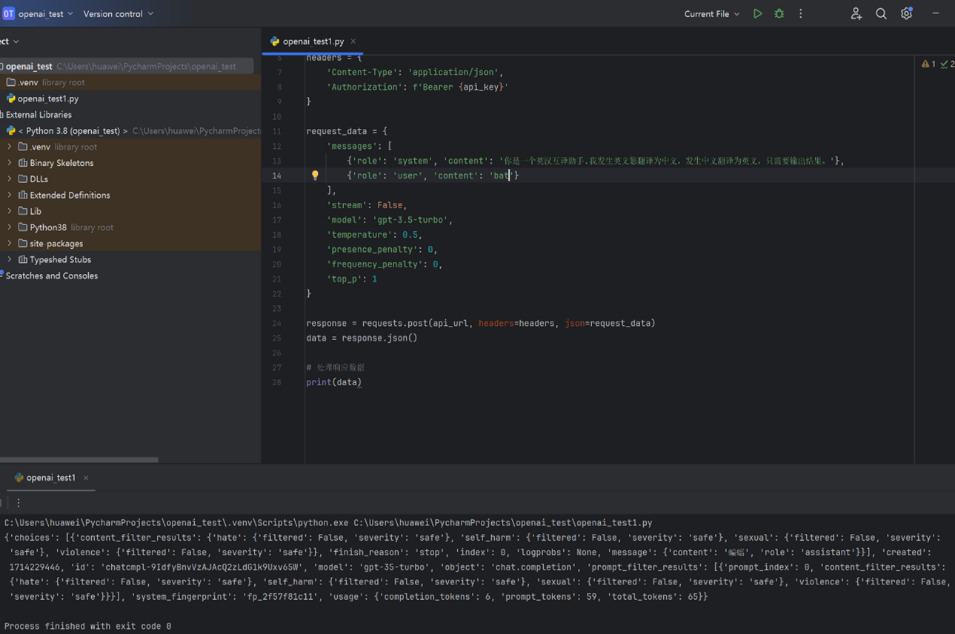Click the warning count indicator in the editor
The image size is (955, 634).
click(x=929, y=64)
